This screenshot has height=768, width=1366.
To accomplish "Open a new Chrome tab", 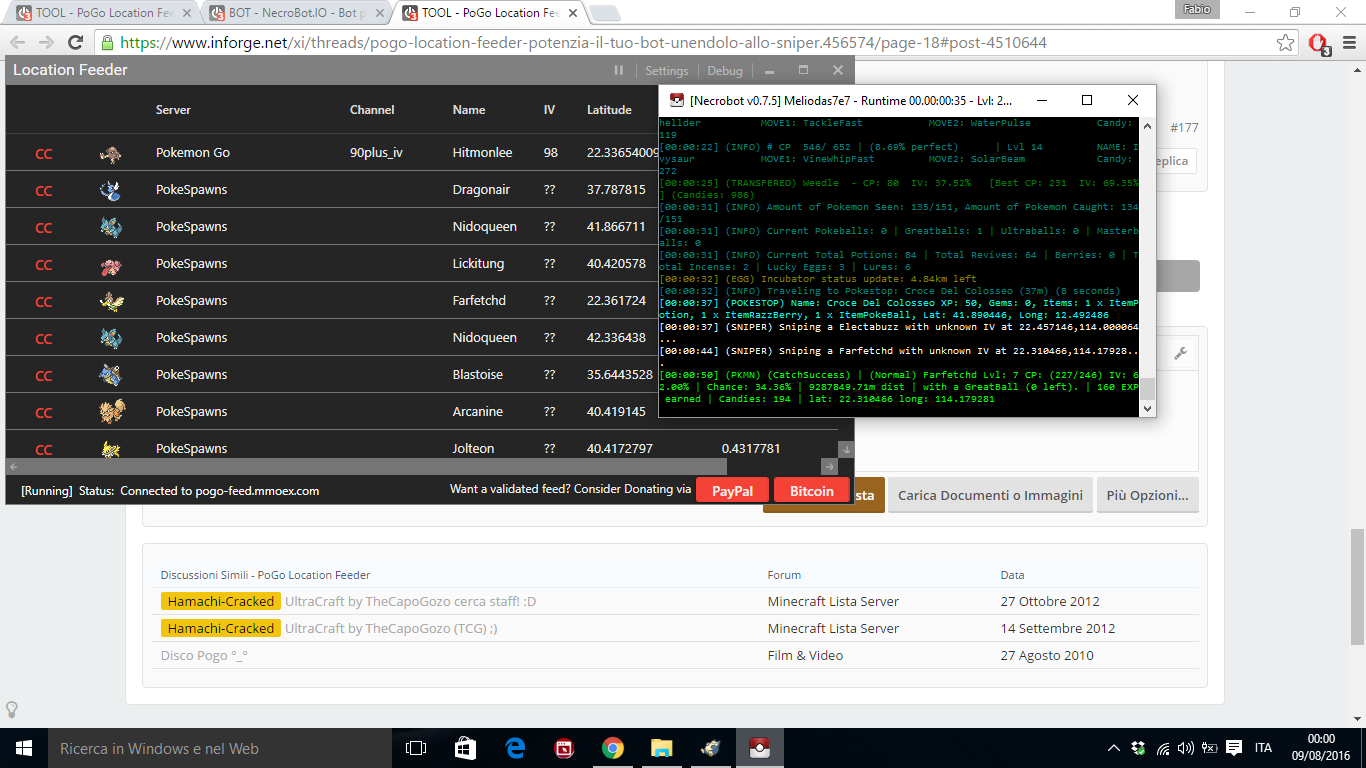I will point(603,13).
